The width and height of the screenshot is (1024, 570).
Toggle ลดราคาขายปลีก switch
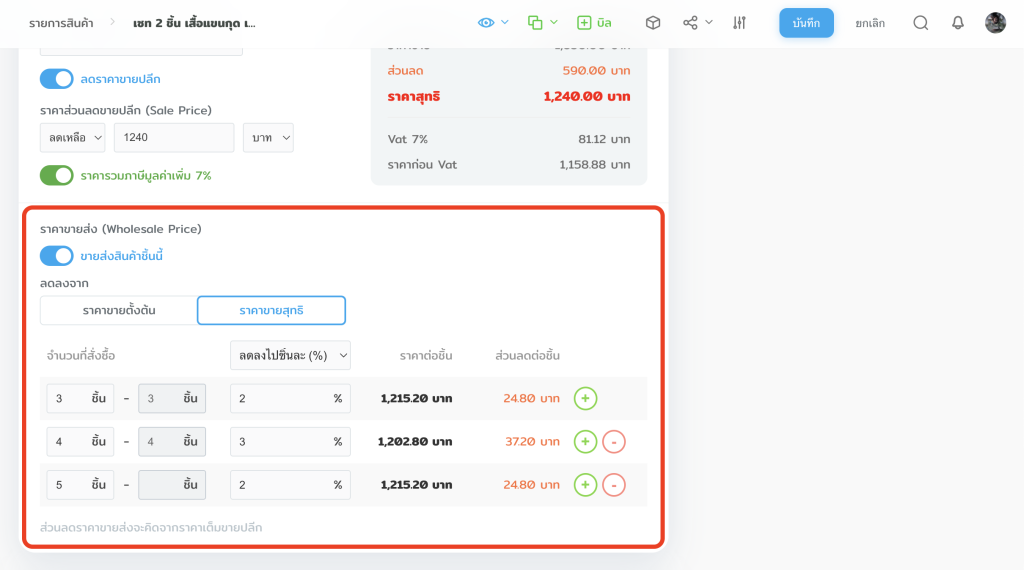pos(57,79)
